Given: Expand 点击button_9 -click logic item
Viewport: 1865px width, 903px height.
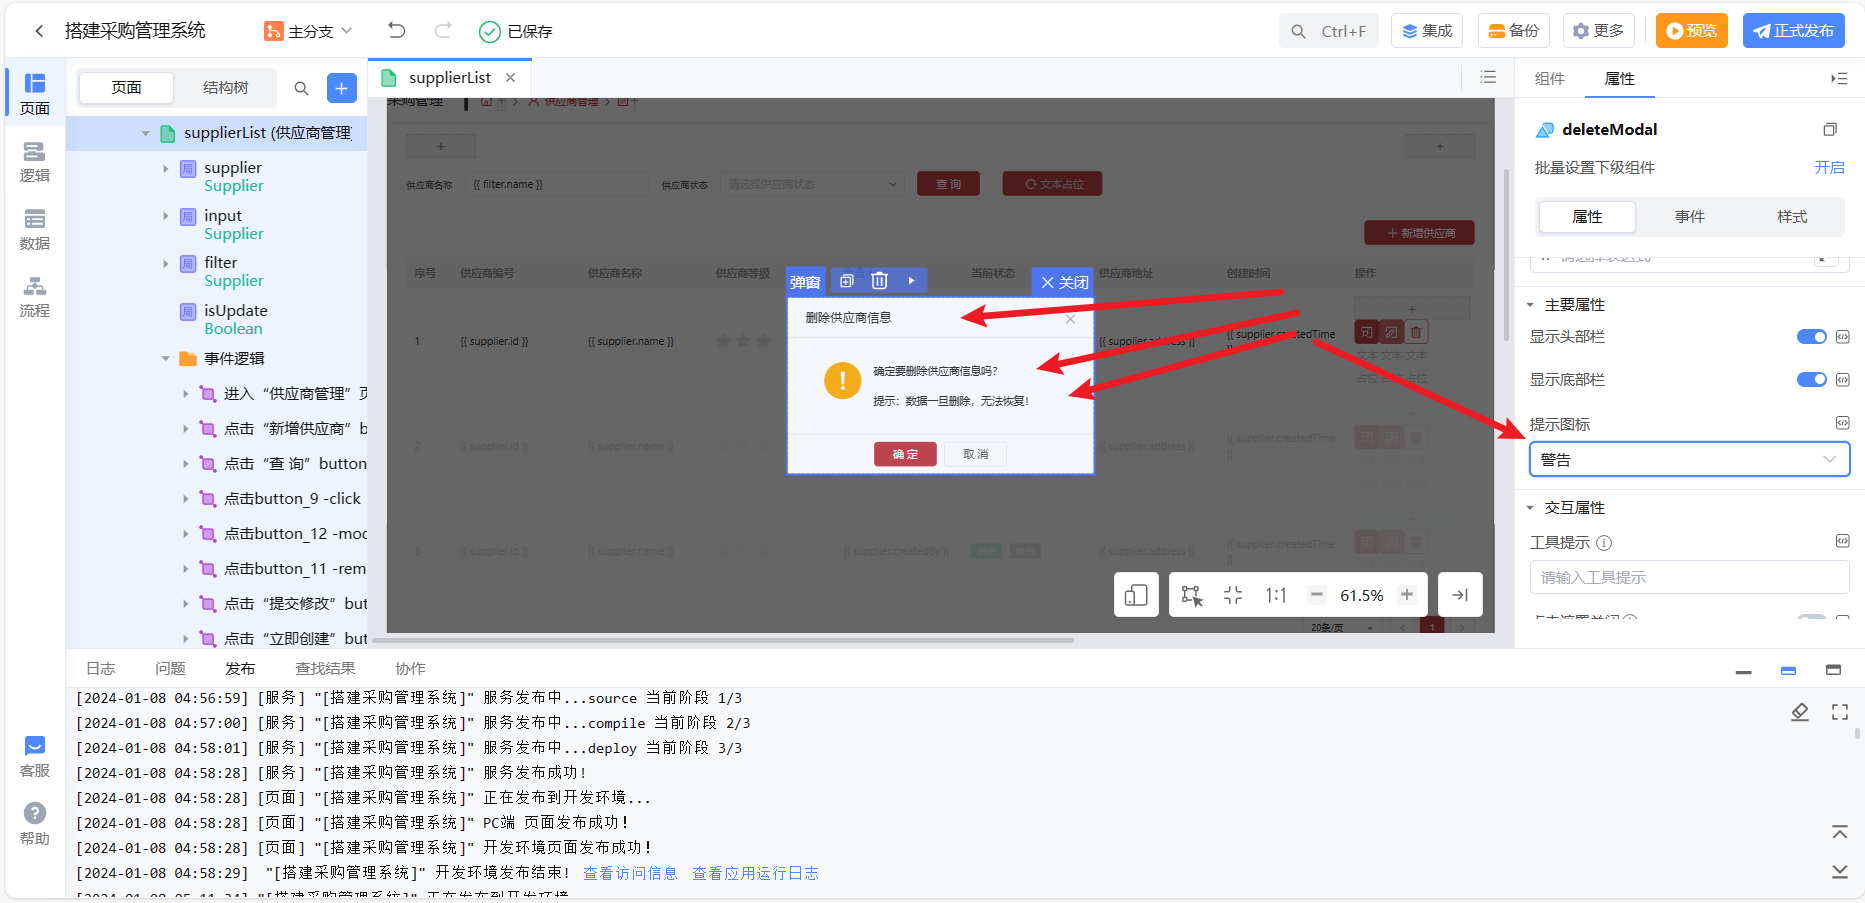Looking at the screenshot, I should [186, 499].
